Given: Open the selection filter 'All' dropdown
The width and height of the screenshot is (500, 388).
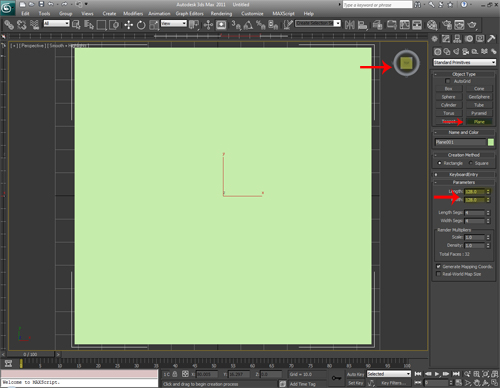Looking at the screenshot, I should tap(57, 23).
